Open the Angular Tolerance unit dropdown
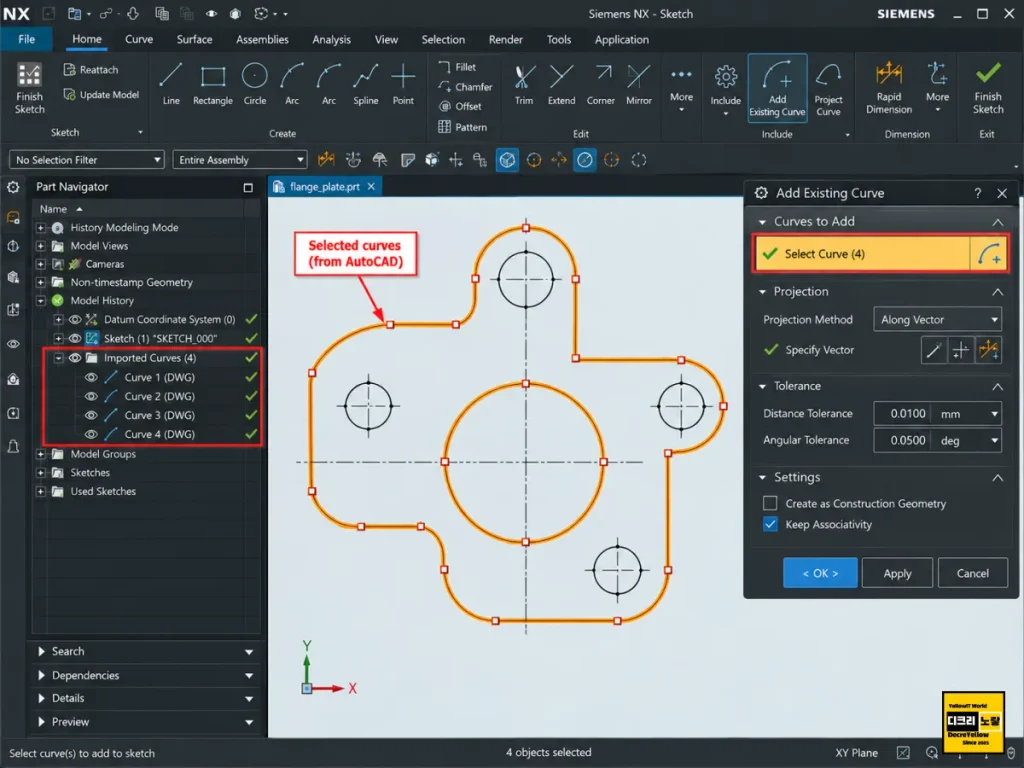The width and height of the screenshot is (1024, 768). coord(967,440)
